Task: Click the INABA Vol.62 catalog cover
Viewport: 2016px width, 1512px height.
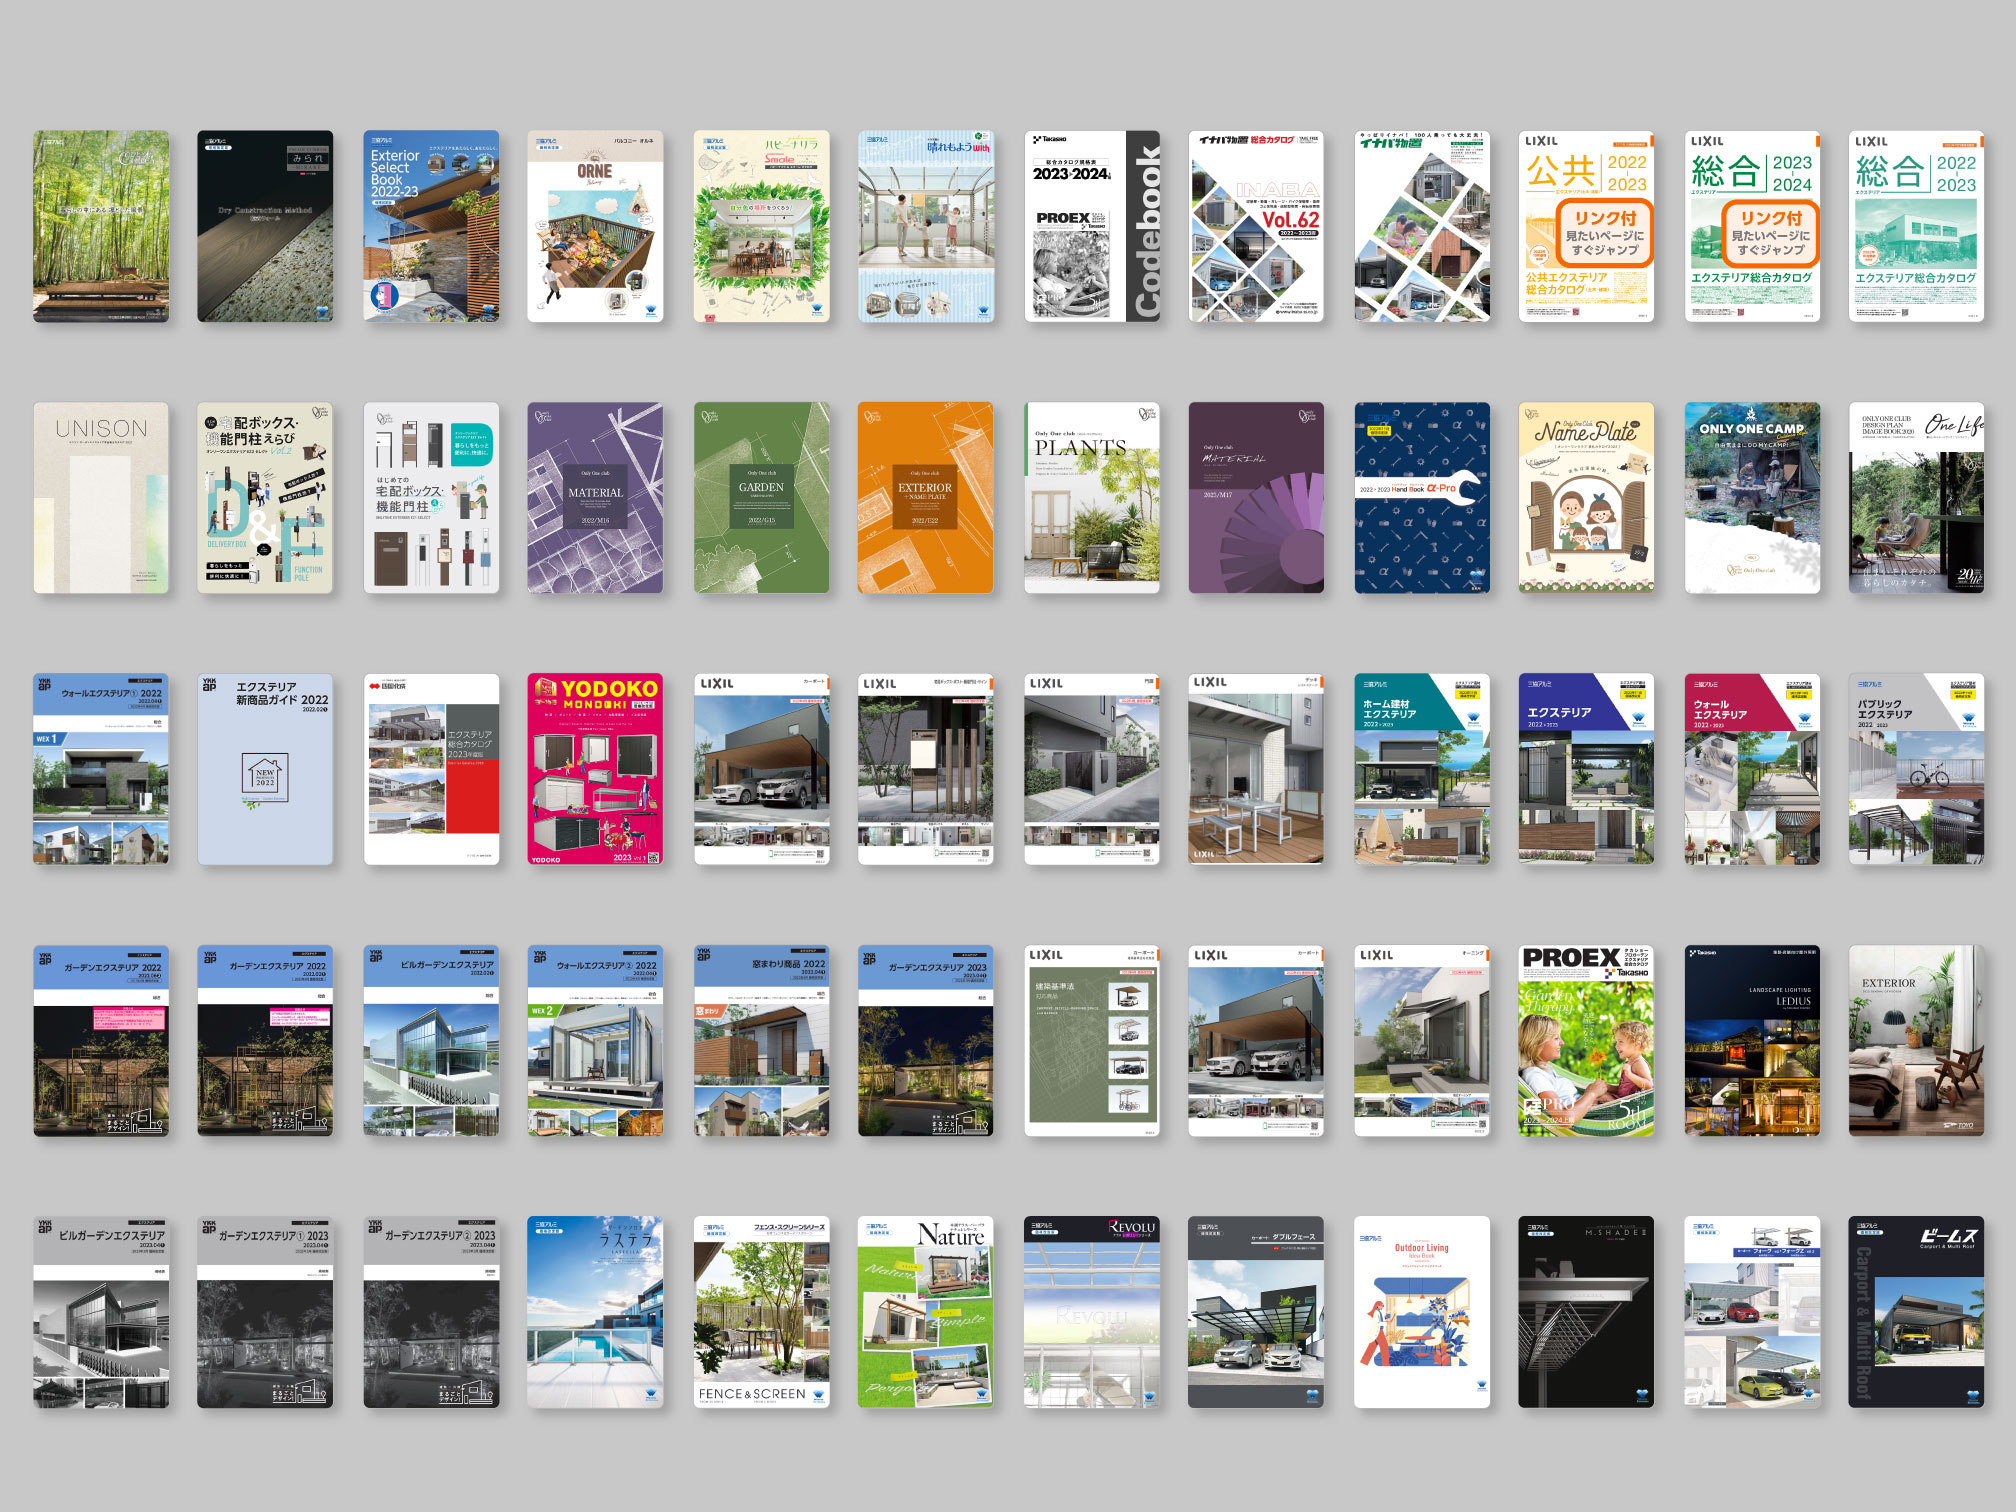Action: point(1256,226)
